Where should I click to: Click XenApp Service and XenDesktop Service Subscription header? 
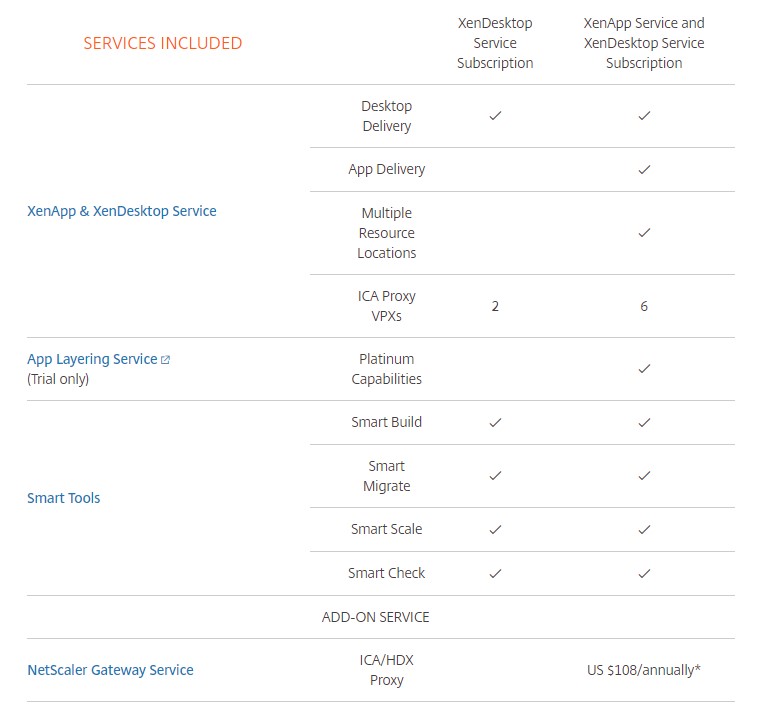644,43
